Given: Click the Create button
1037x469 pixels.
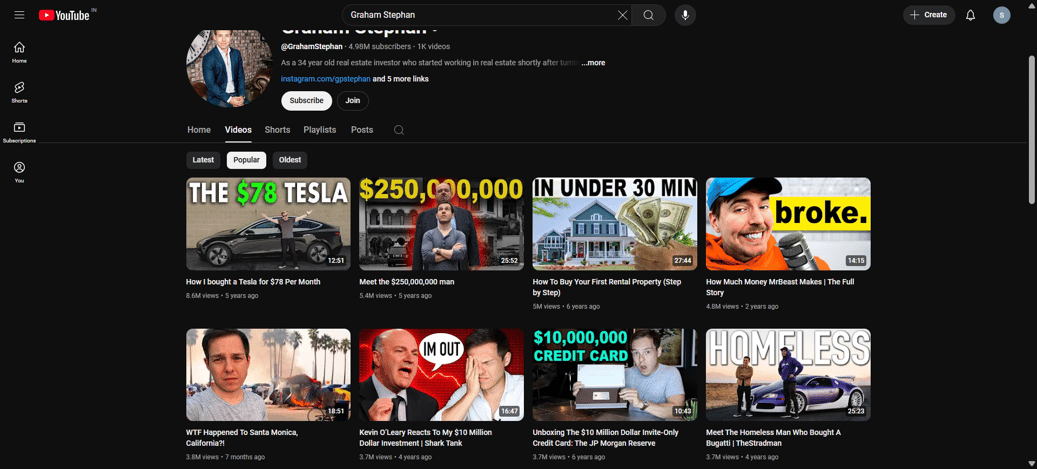Looking at the screenshot, I should click(929, 15).
